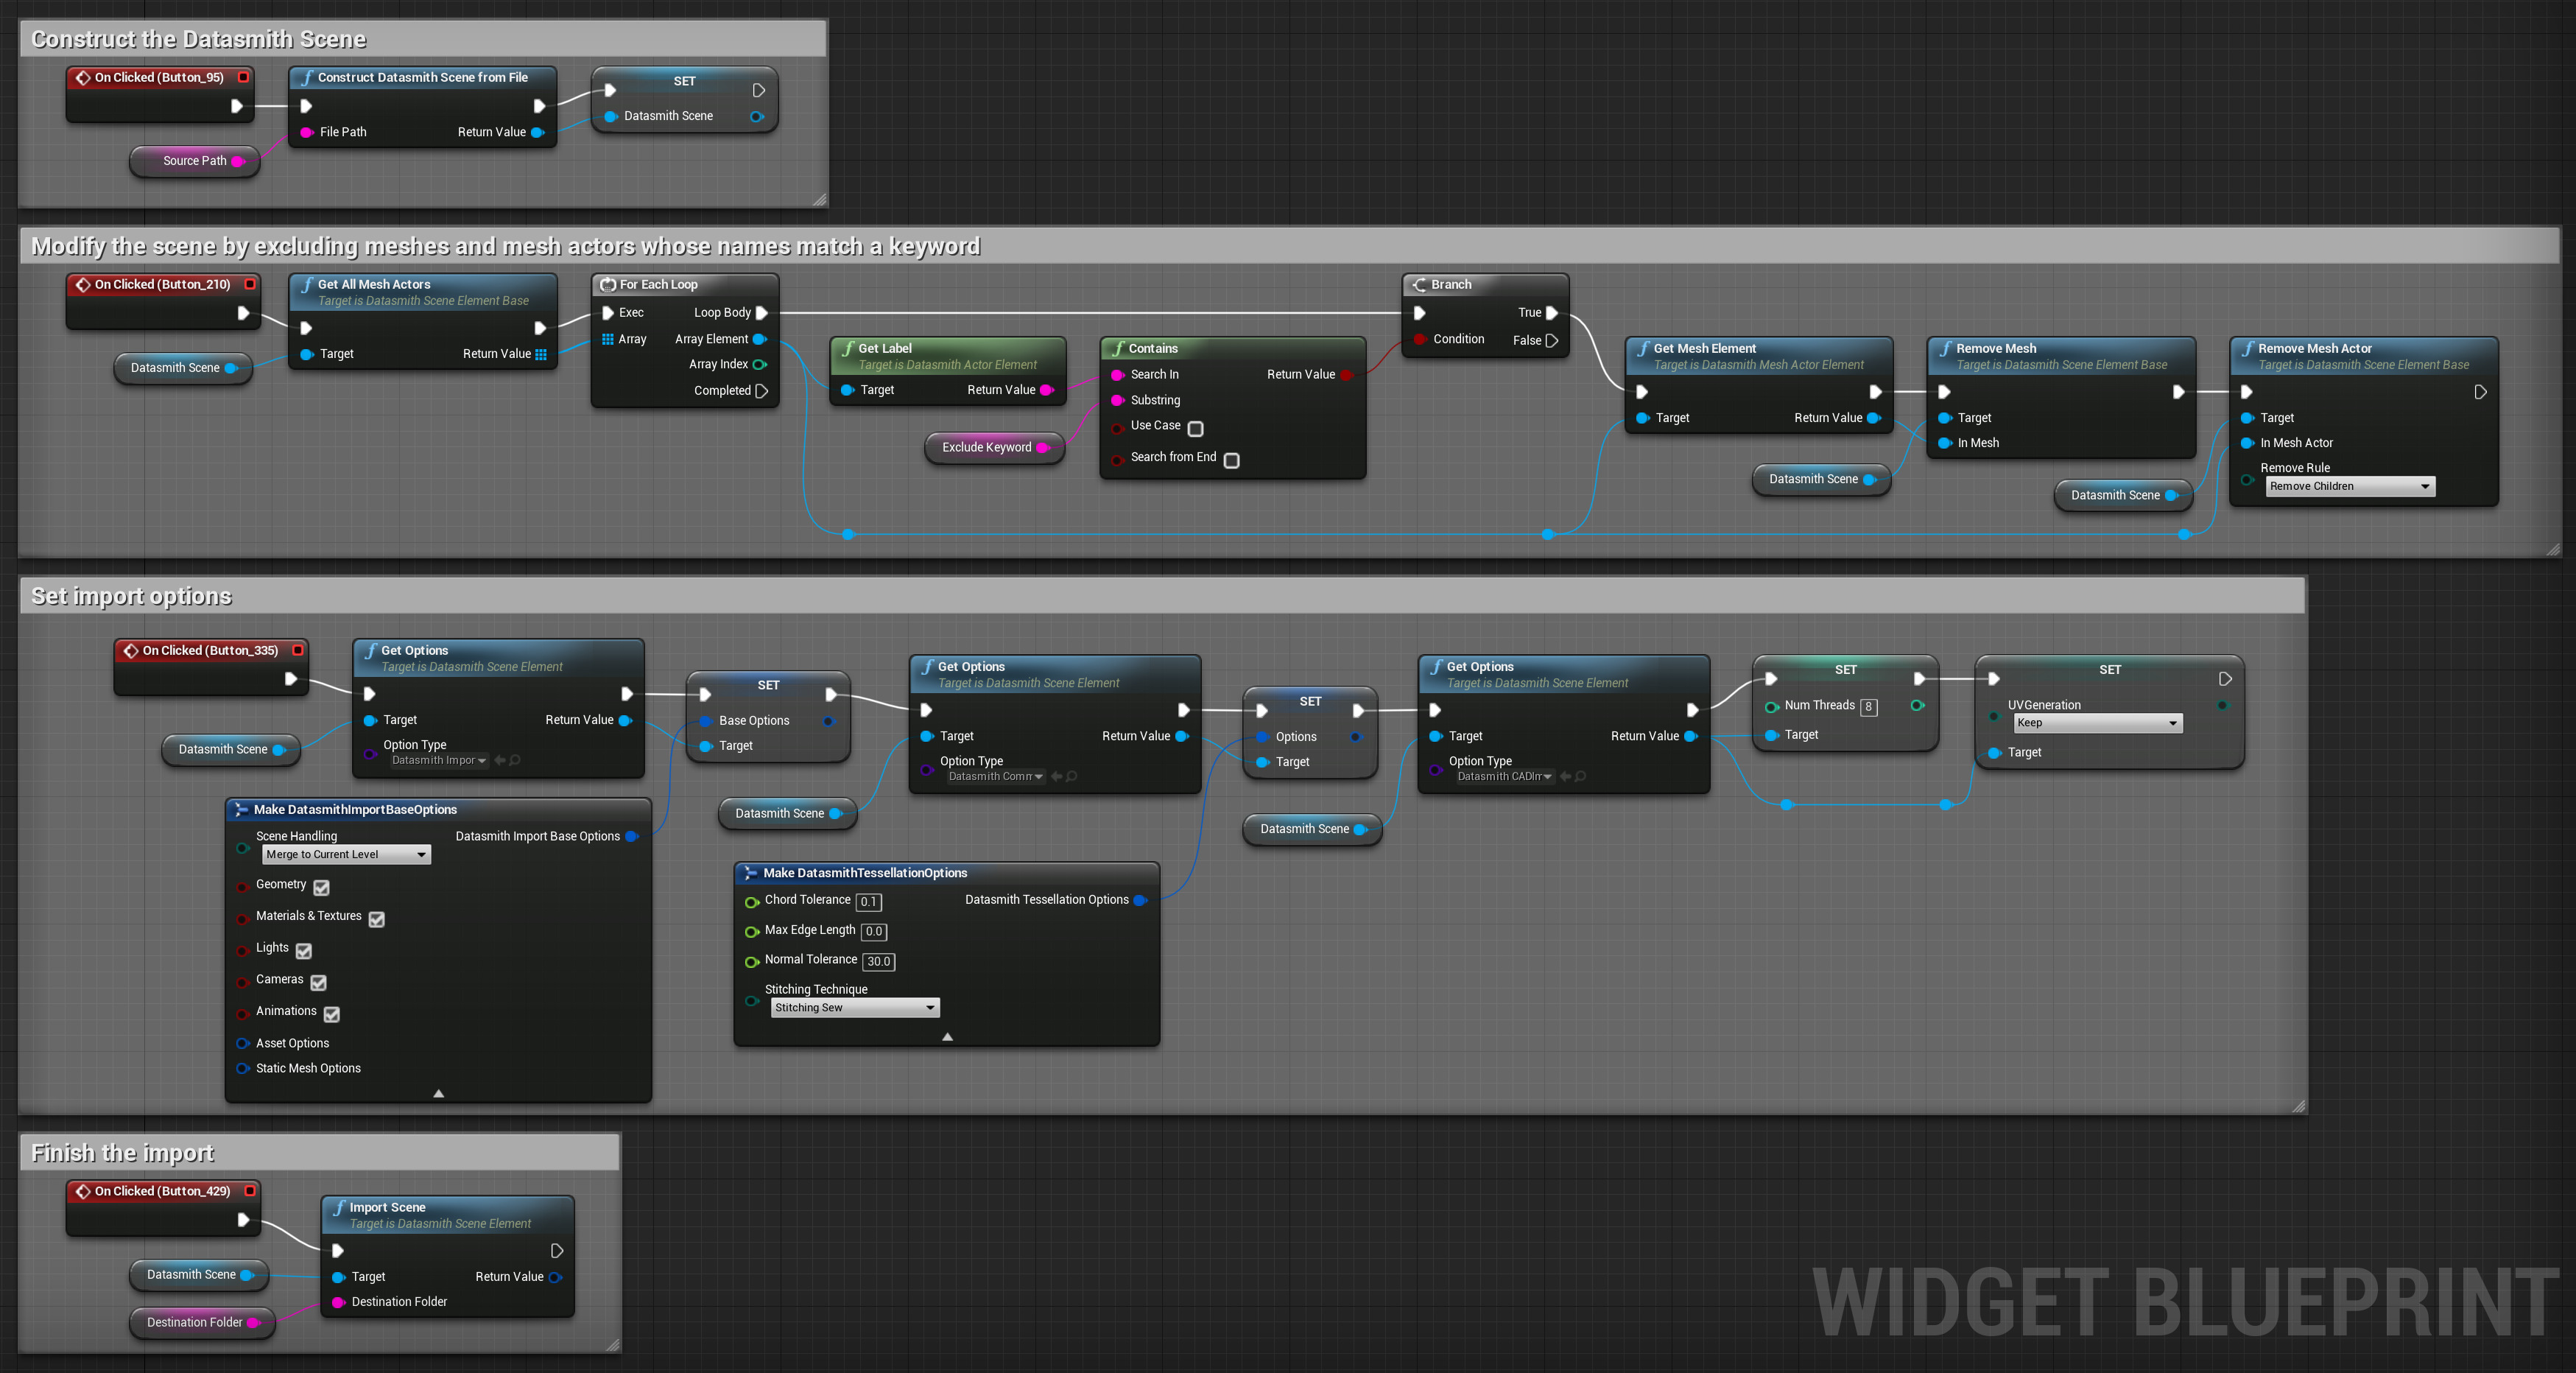Viewport: 2576px width, 1373px height.
Task: Open the Stitching Sew technique dropdown
Action: 855,1008
